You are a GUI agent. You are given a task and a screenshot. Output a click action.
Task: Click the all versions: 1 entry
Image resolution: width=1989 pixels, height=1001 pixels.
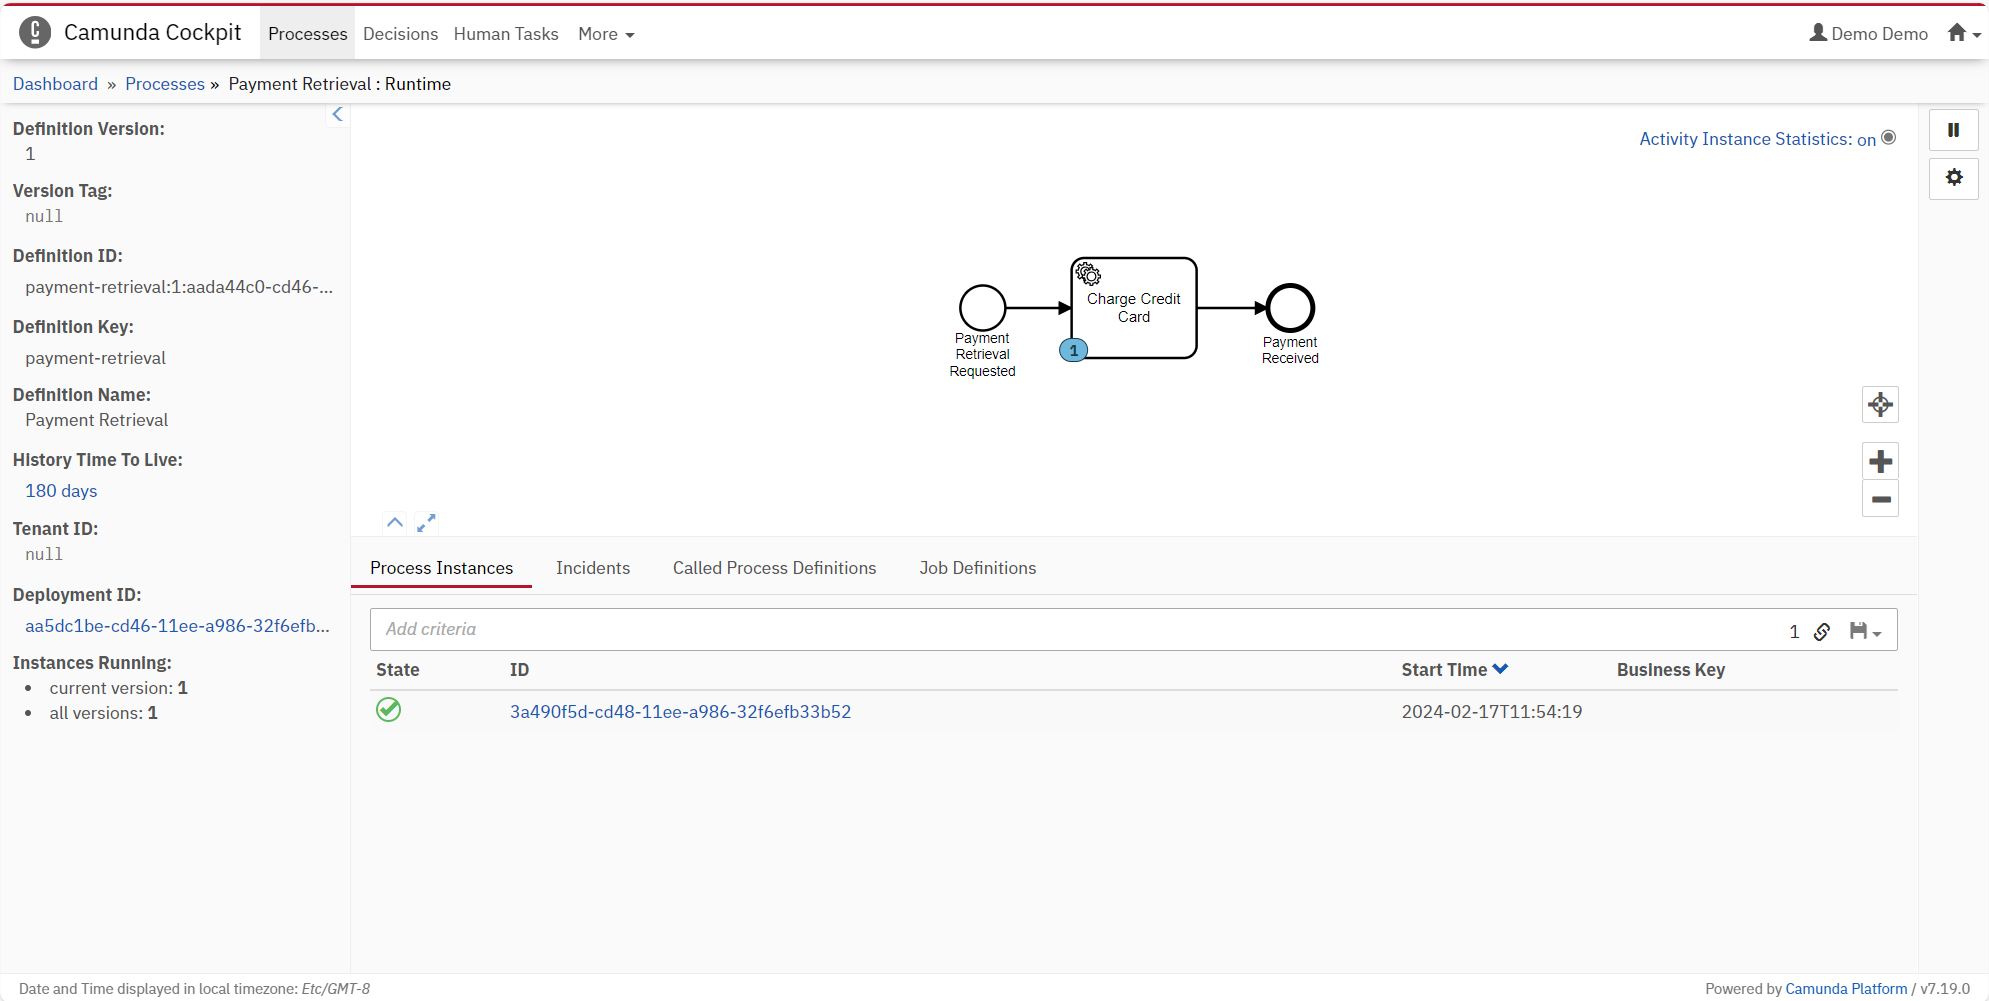click(103, 713)
